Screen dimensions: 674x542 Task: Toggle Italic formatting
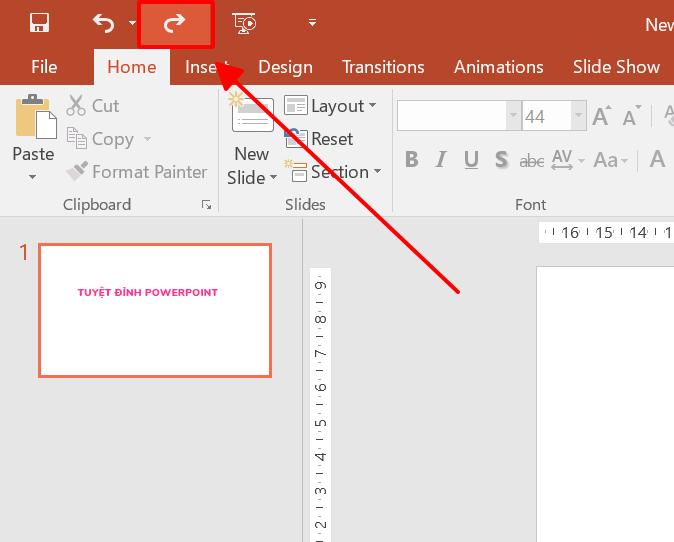pos(441,159)
